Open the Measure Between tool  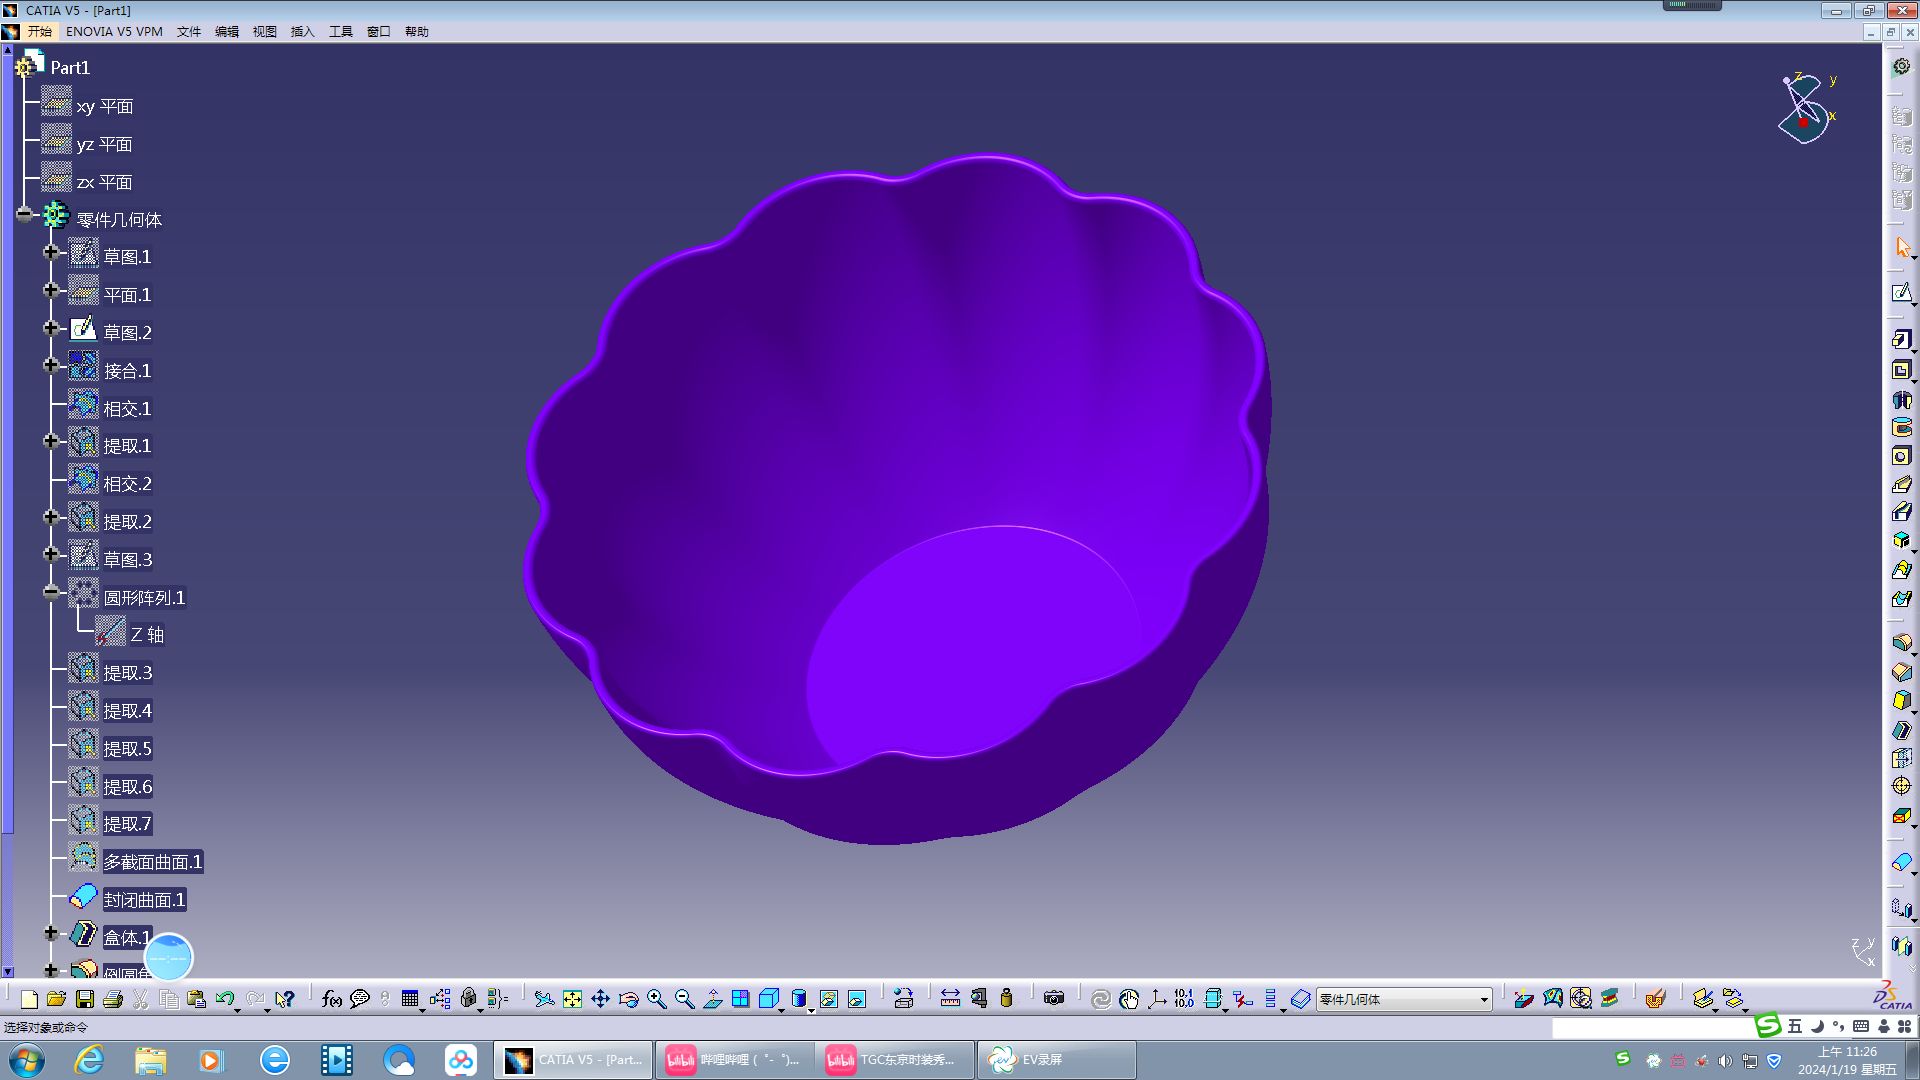click(x=950, y=998)
